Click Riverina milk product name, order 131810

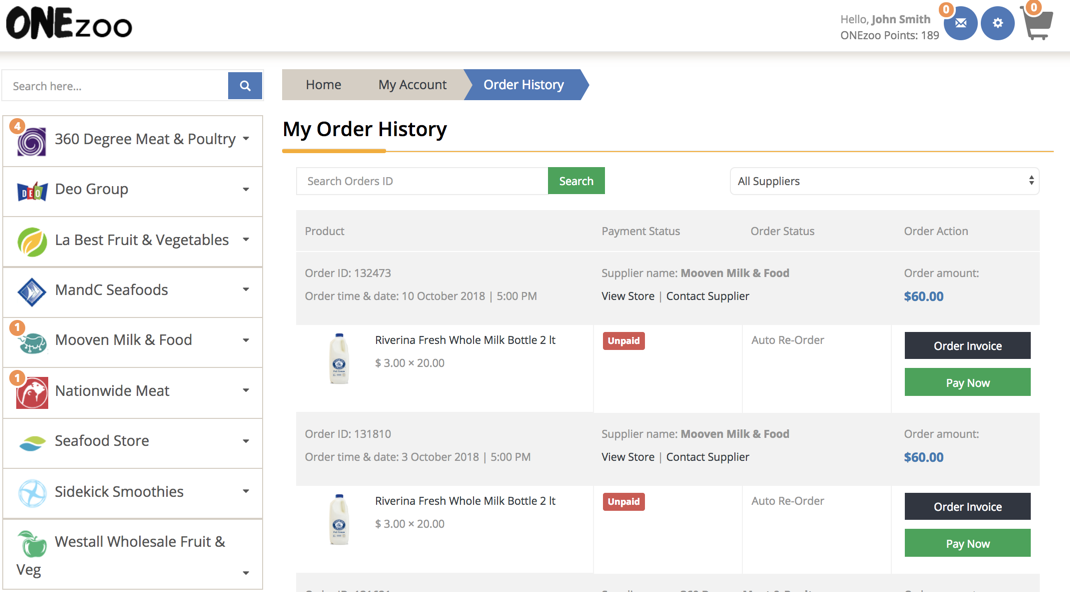coord(465,501)
